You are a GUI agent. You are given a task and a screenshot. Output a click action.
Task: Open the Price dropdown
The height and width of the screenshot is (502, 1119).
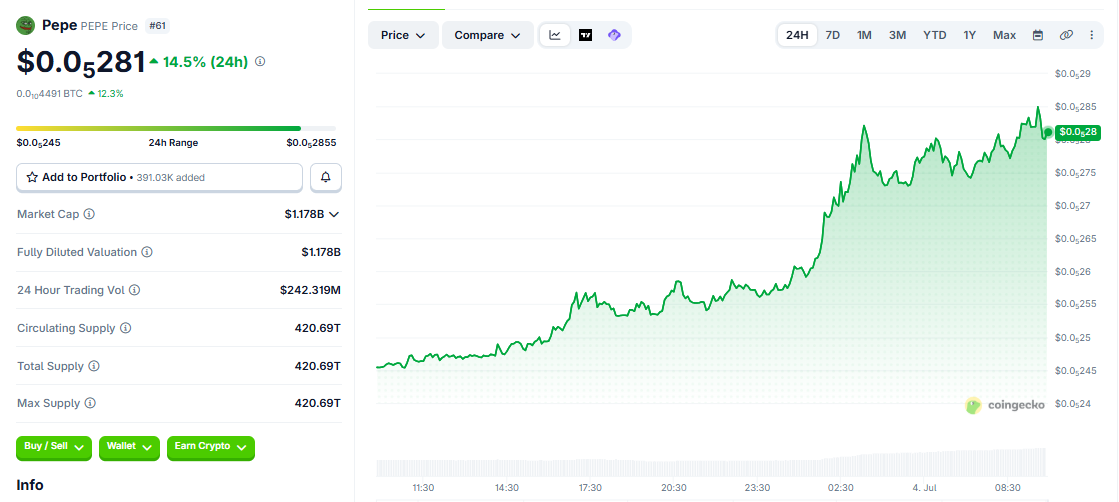pyautogui.click(x=403, y=35)
